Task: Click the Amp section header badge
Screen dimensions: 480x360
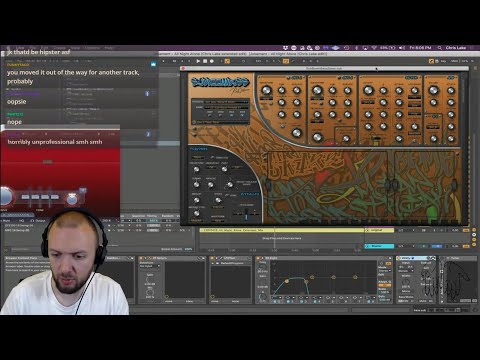Action: pyautogui.click(x=451, y=78)
